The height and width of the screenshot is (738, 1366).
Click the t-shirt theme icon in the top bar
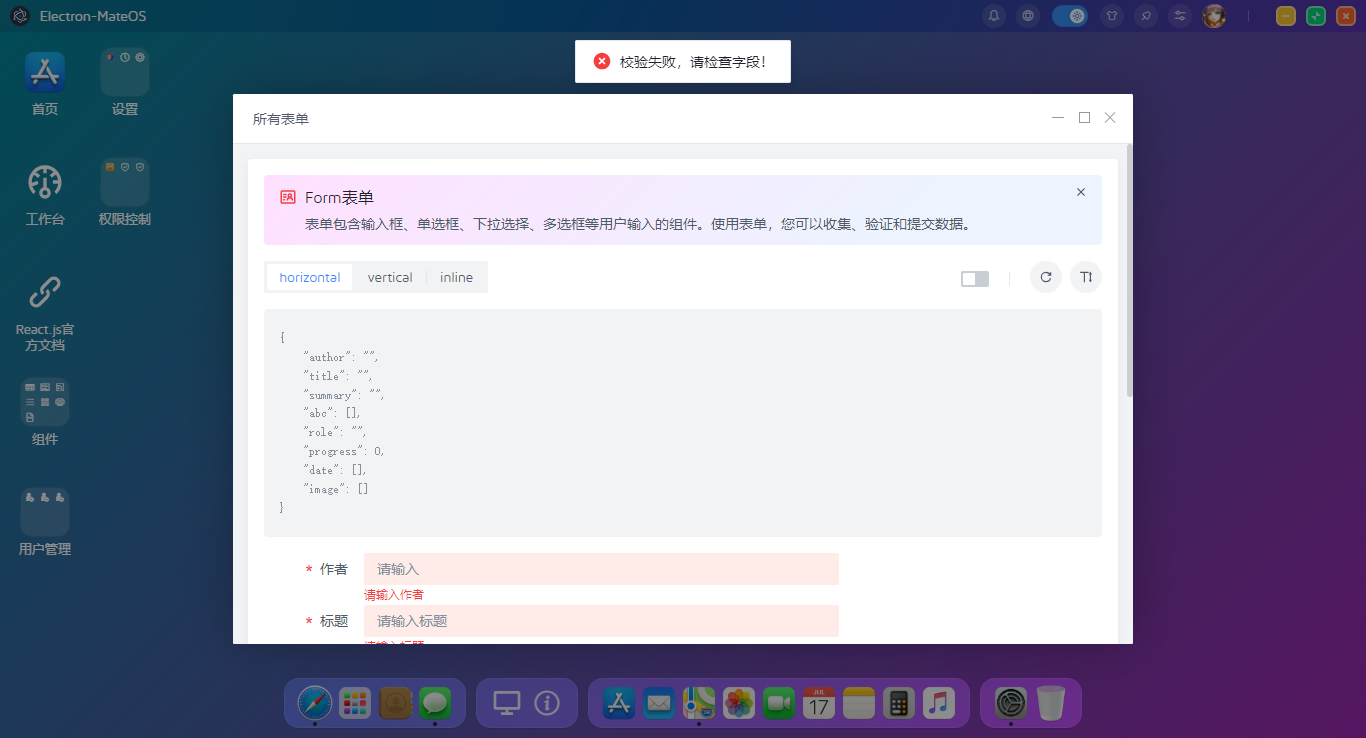1112,16
